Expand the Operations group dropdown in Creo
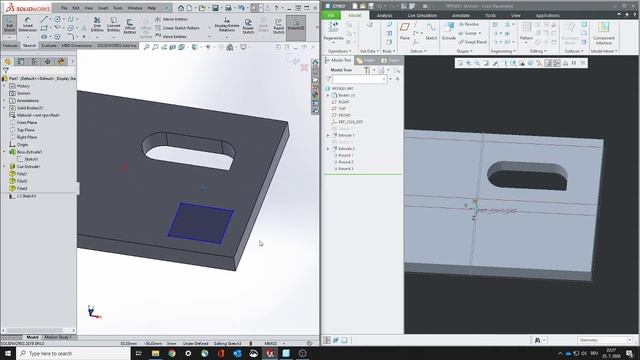 click(339, 51)
